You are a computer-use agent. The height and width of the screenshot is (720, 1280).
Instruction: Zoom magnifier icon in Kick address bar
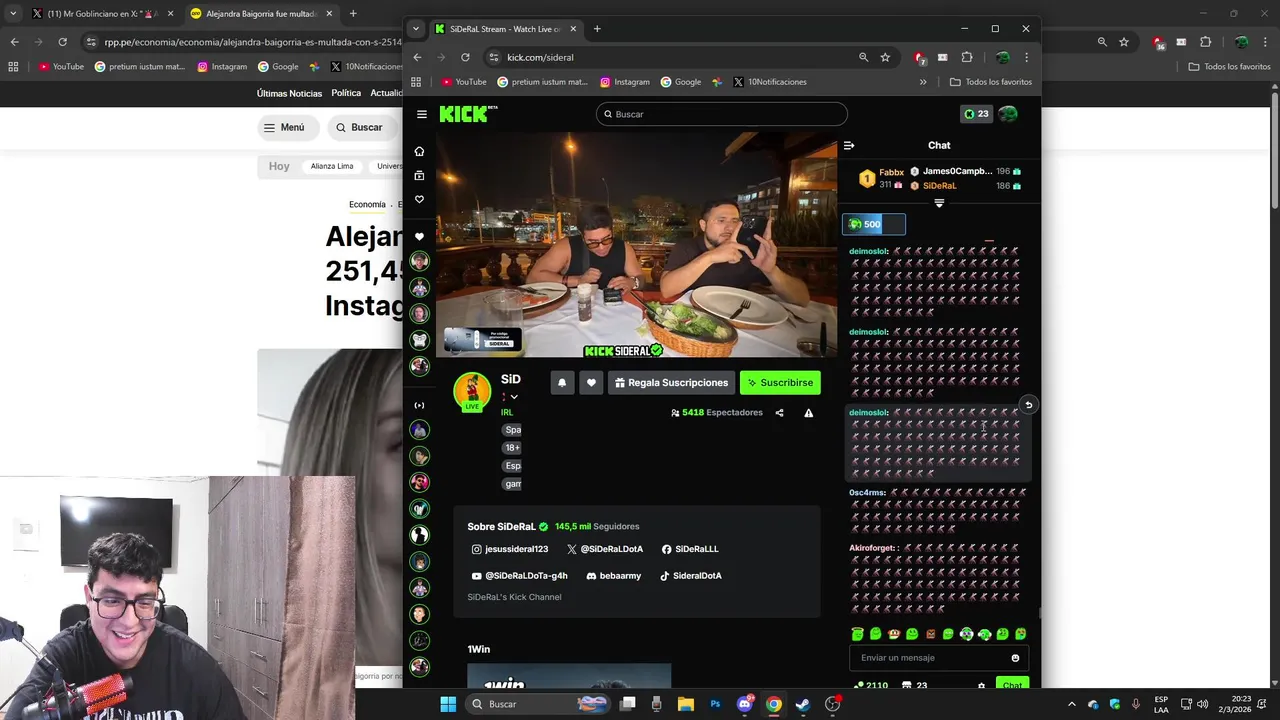(x=863, y=57)
